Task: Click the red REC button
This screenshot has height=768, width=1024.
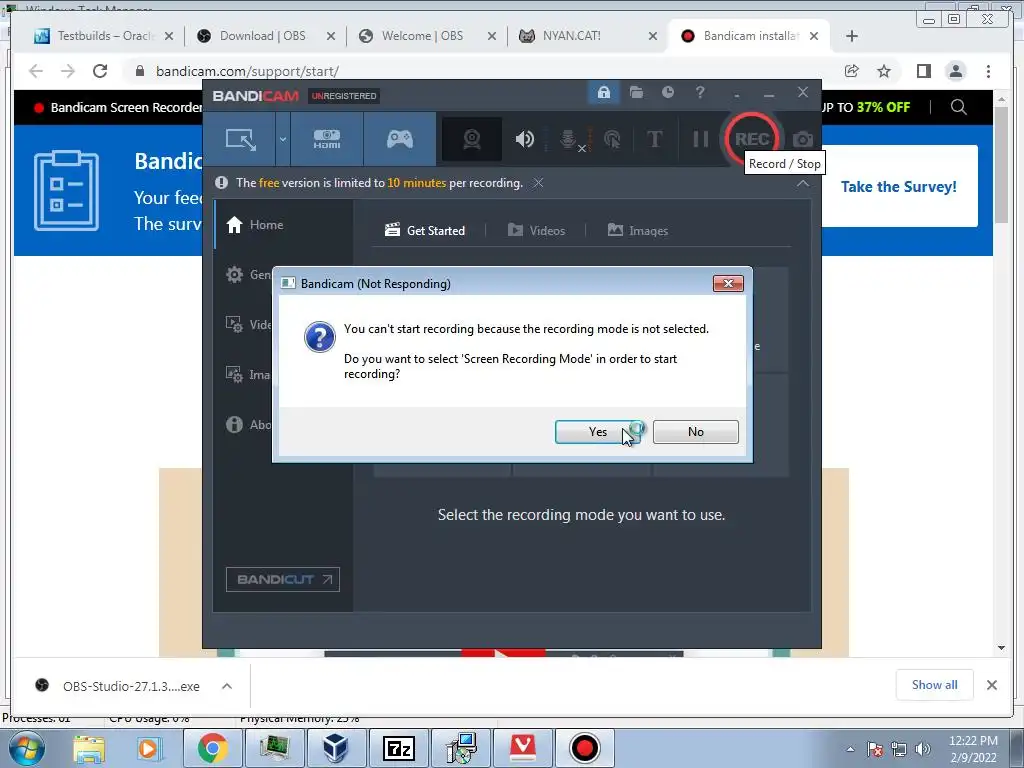Action: 752,139
